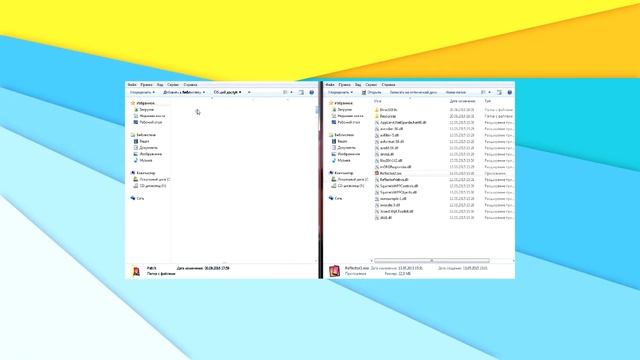Open the change-view dropdown arrow in the left window

coord(291,93)
